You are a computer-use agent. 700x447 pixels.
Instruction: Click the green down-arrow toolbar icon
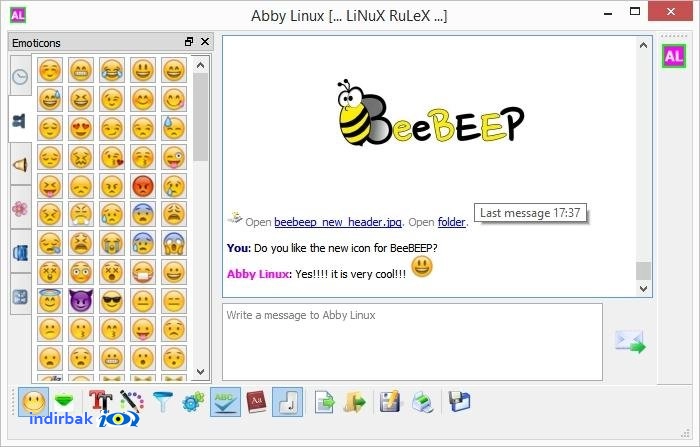[64, 401]
